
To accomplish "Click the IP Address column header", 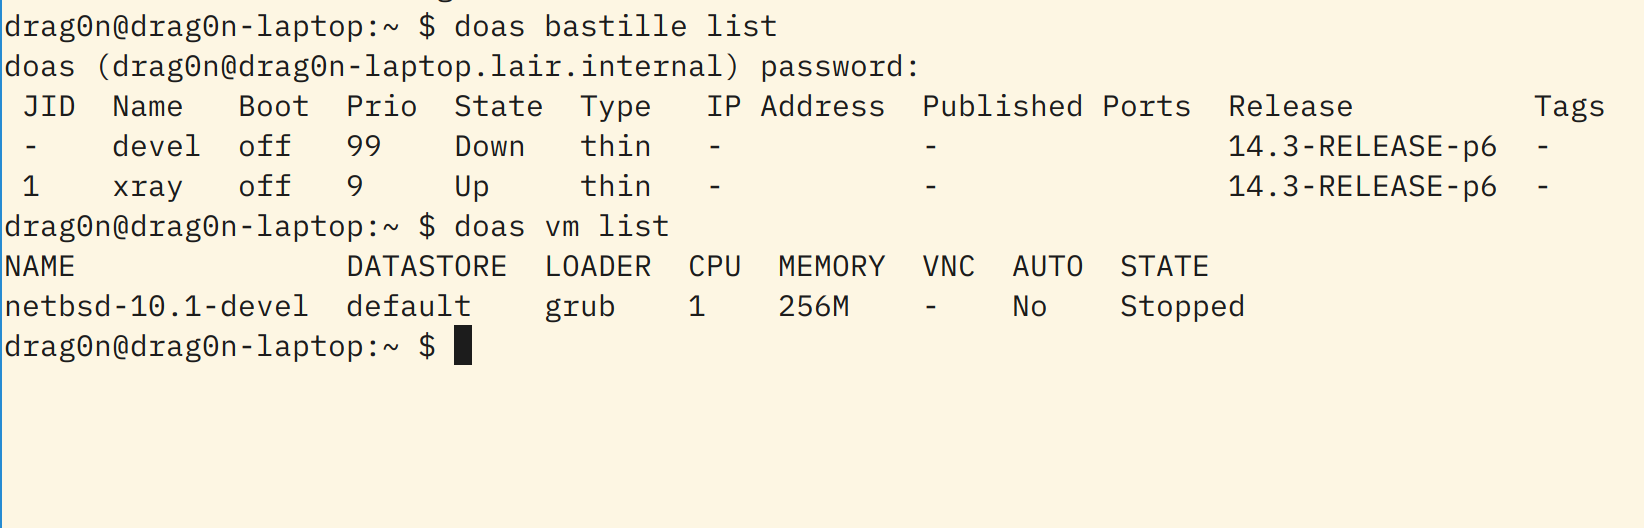I will (795, 107).
